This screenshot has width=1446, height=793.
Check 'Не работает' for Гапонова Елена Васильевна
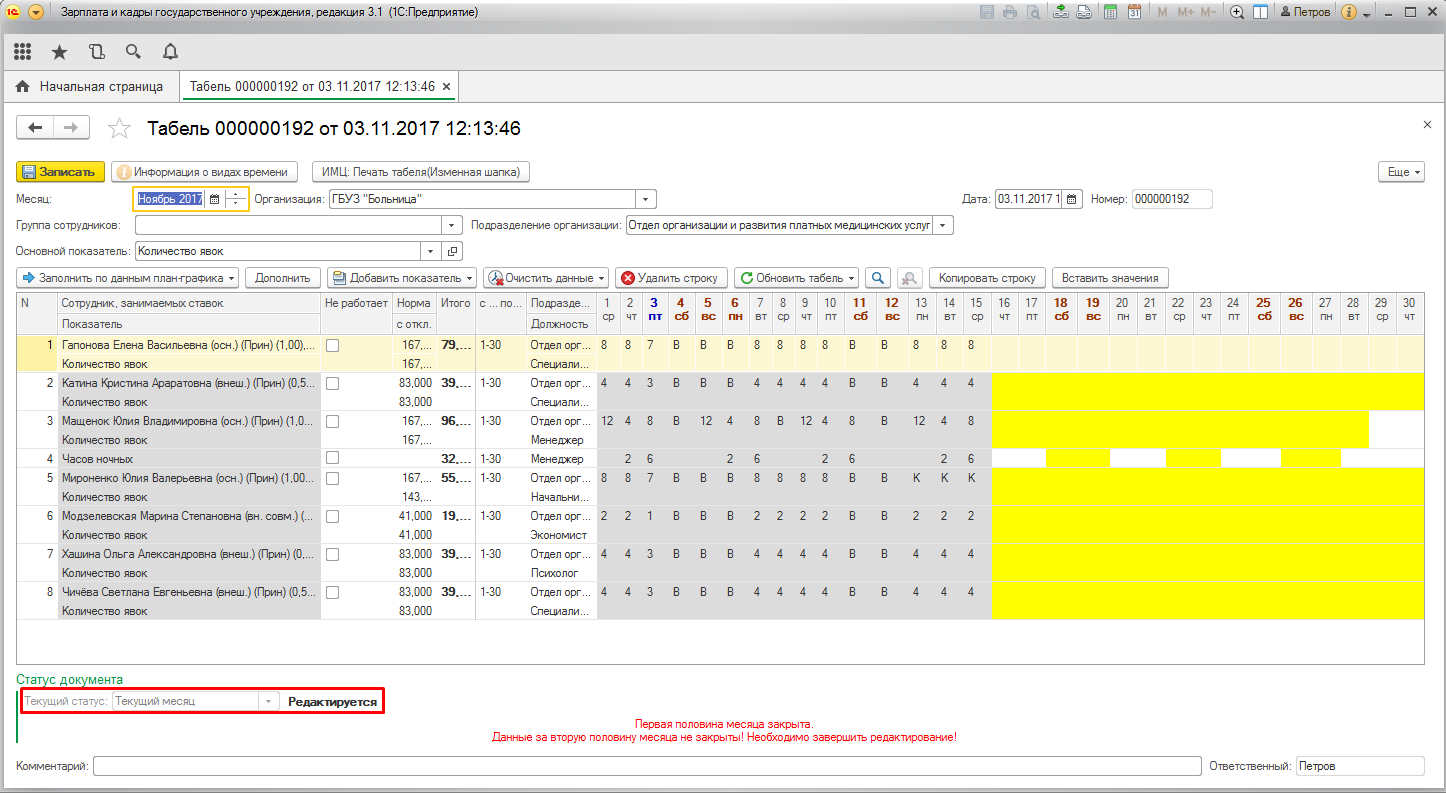click(x=332, y=345)
